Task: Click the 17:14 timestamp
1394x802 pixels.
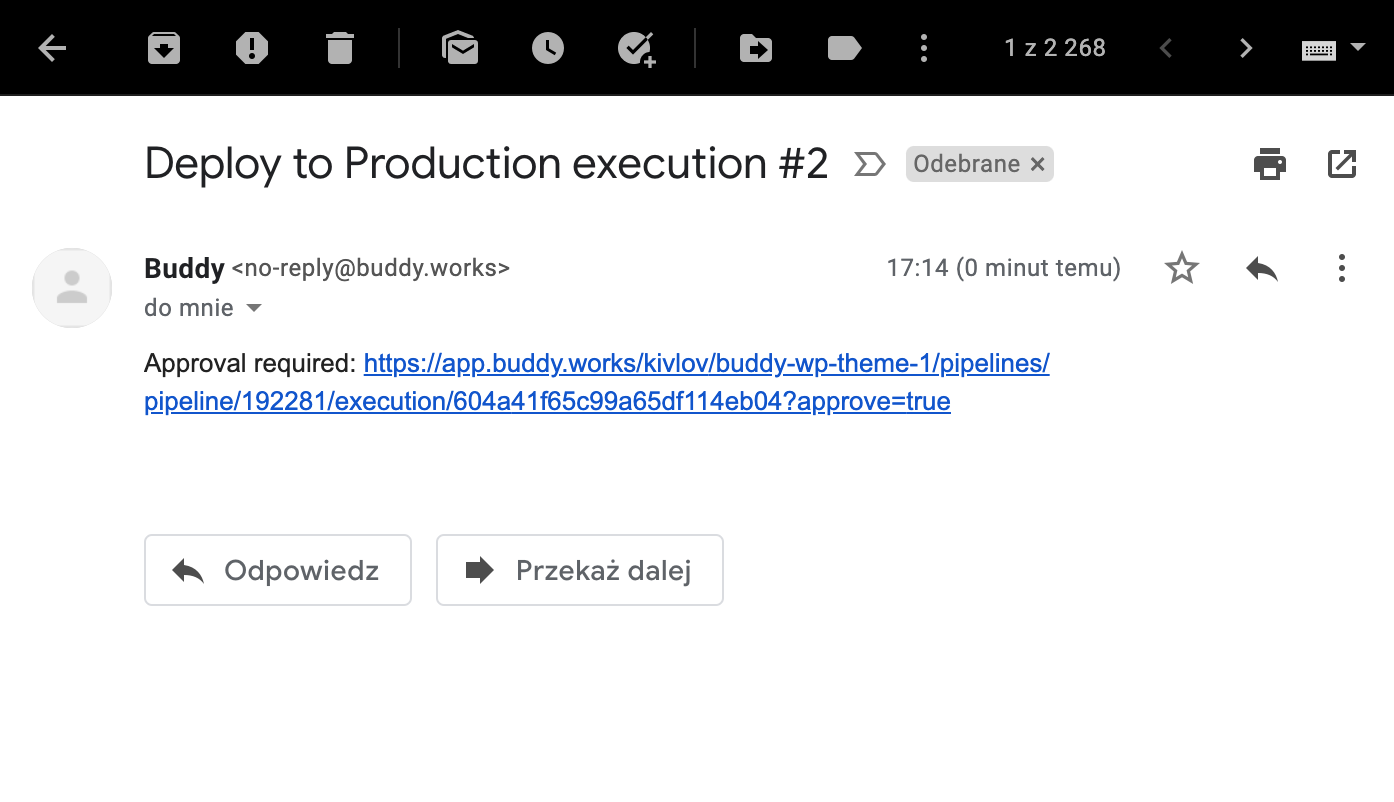Action: [1004, 268]
